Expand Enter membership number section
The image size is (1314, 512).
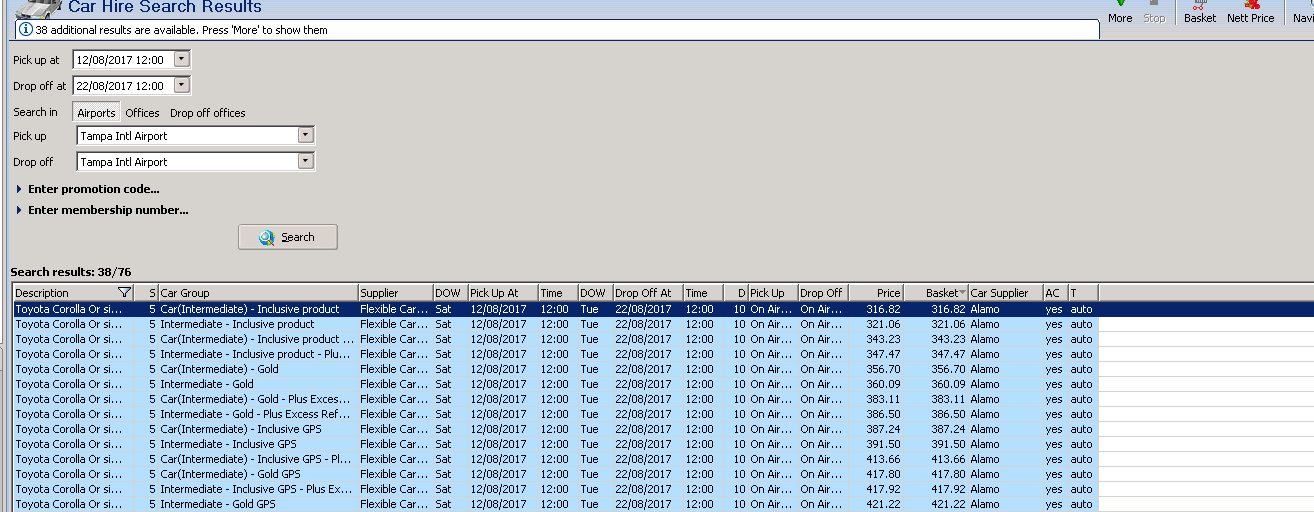[x=20, y=210]
